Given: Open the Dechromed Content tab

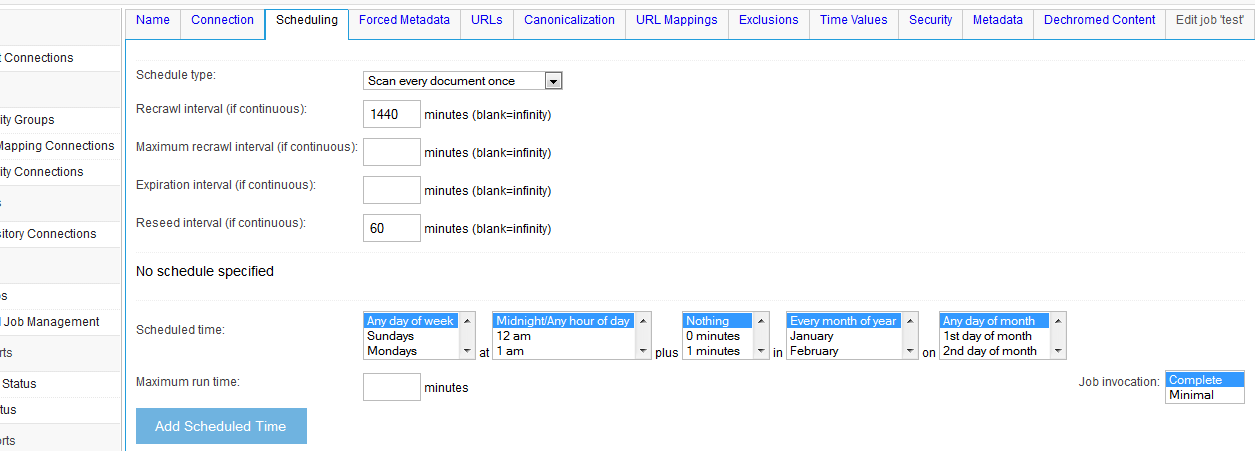Looking at the screenshot, I should pos(1099,20).
